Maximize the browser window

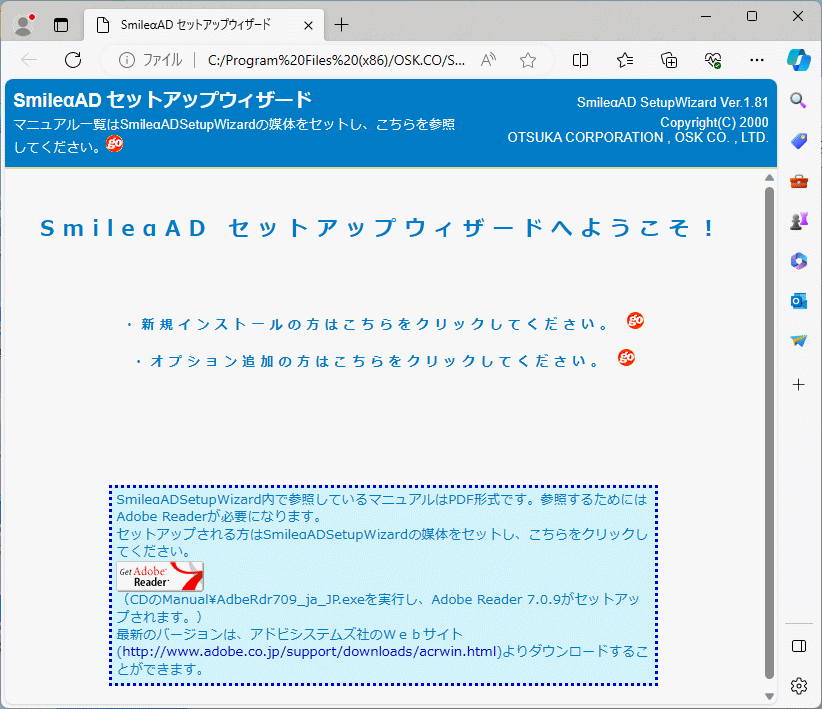[x=752, y=16]
